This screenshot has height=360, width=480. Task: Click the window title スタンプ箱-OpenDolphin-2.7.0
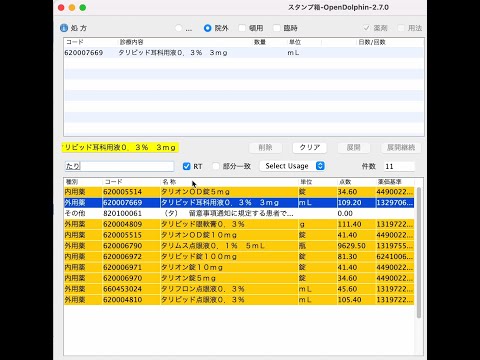338,7
